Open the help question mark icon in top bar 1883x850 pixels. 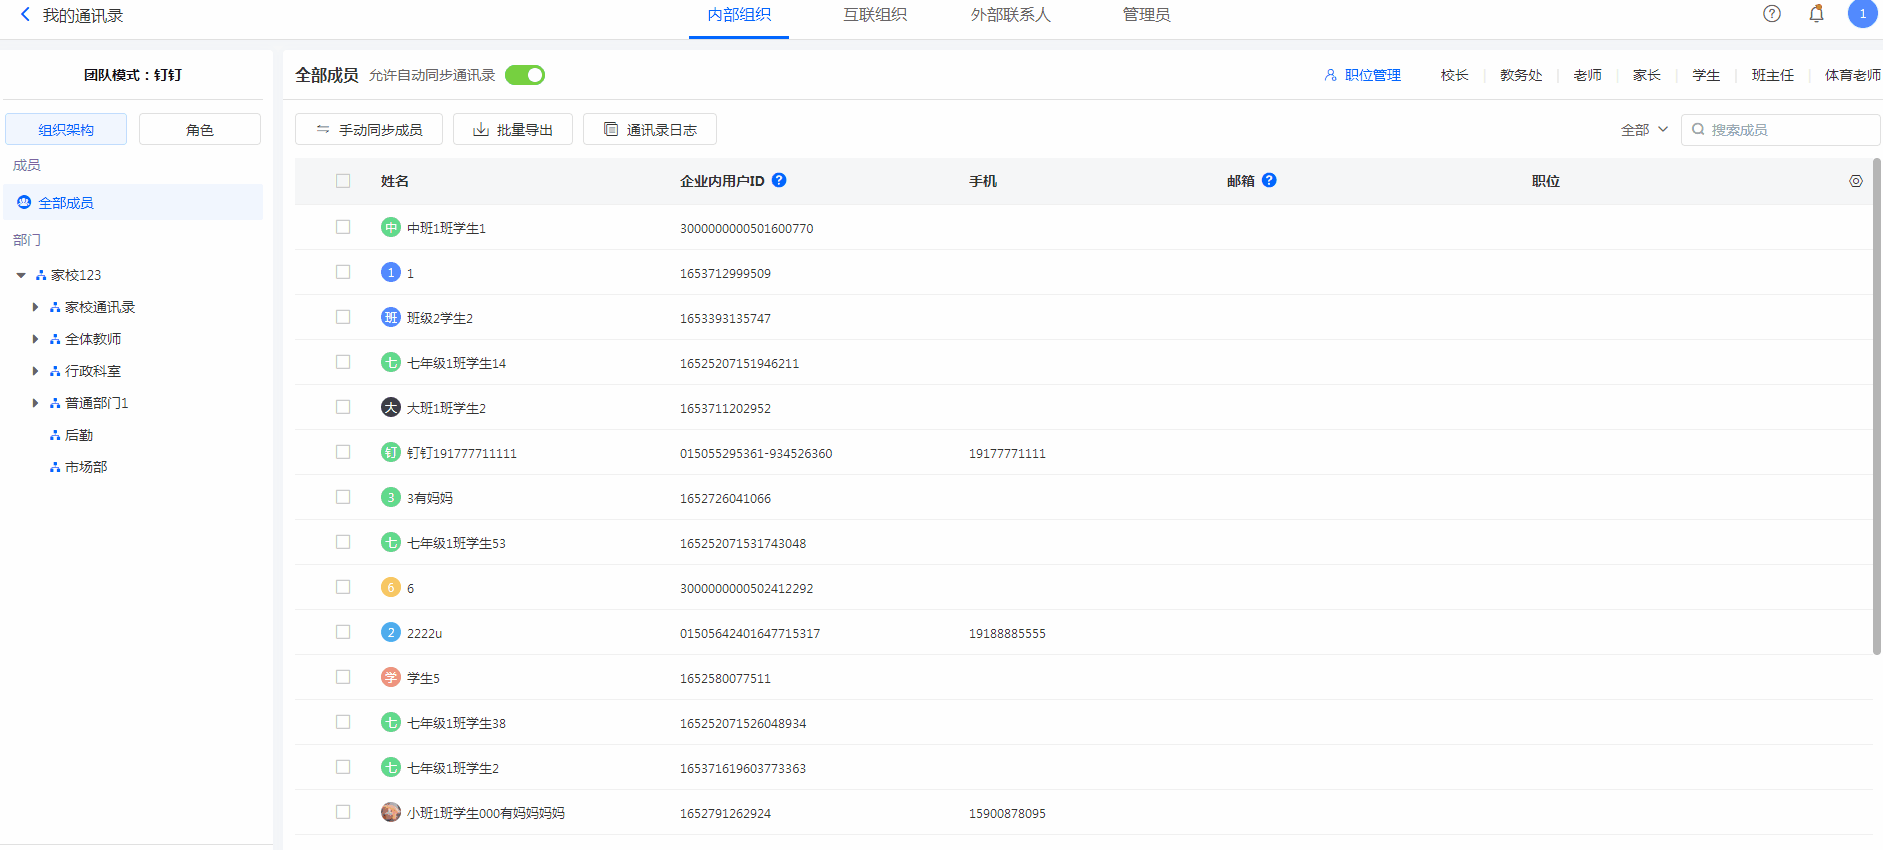(x=1771, y=14)
